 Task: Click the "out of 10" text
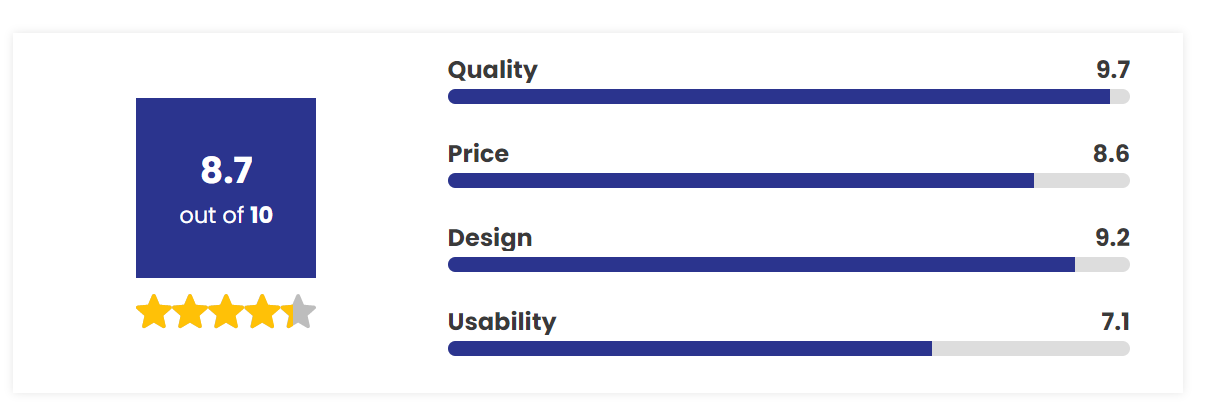point(226,215)
